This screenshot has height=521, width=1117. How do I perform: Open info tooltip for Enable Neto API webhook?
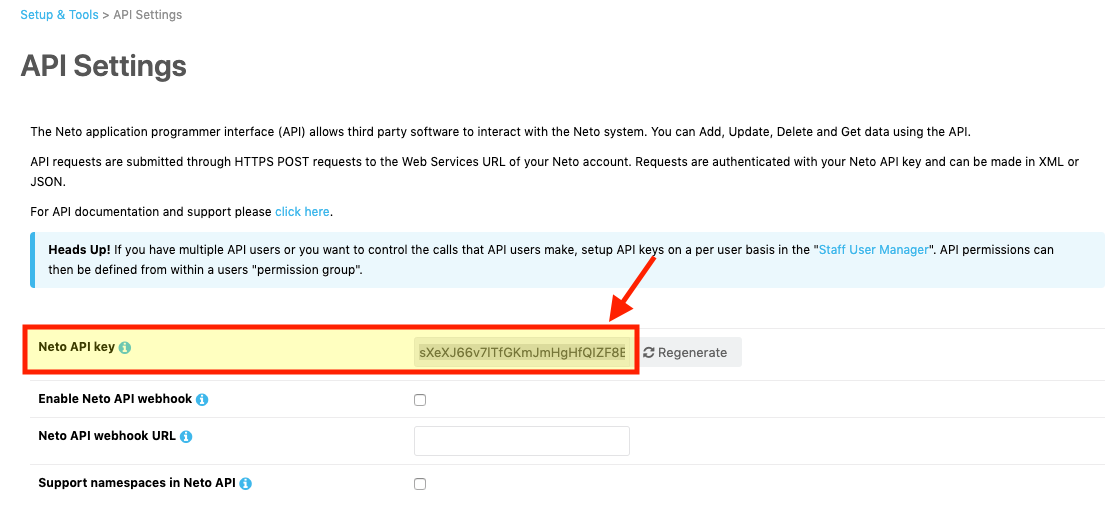pyautogui.click(x=202, y=400)
